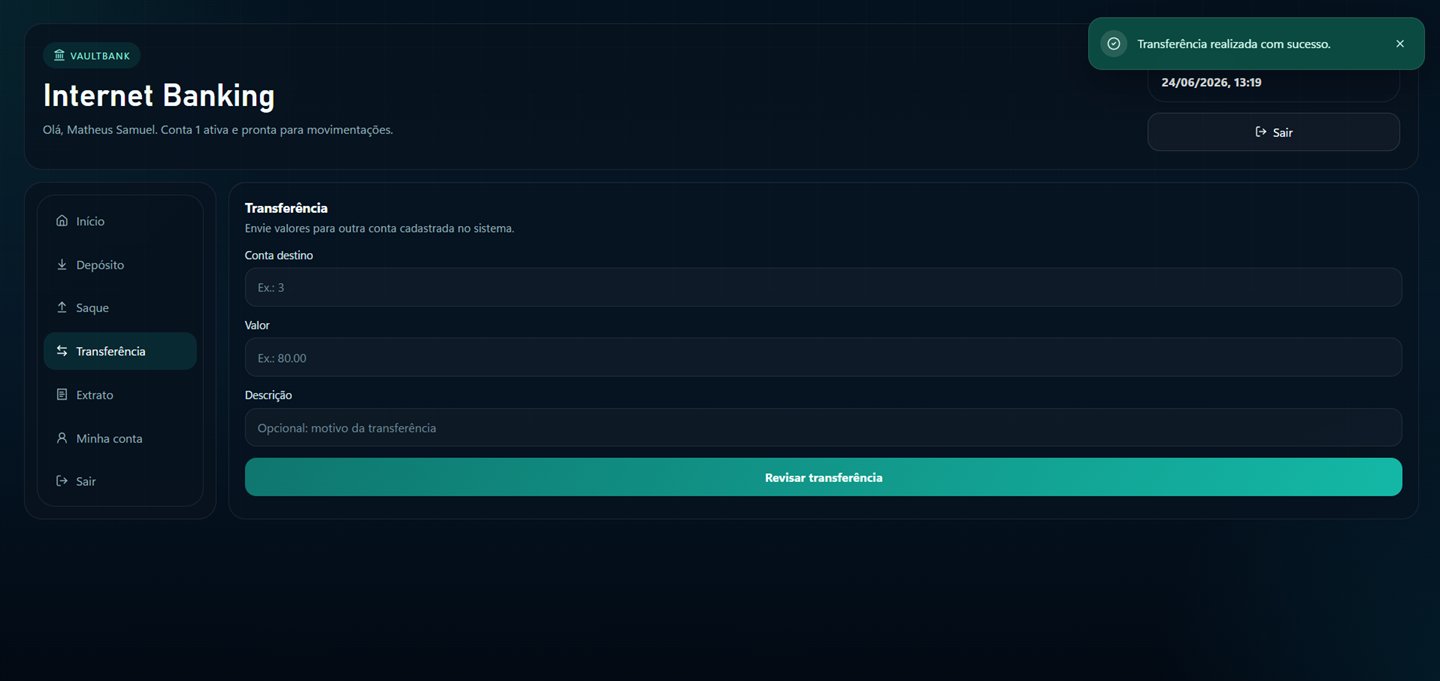Image resolution: width=1440 pixels, height=681 pixels.
Task: Click the logout icon in sidebar Sair
Action: pyautogui.click(x=62, y=481)
